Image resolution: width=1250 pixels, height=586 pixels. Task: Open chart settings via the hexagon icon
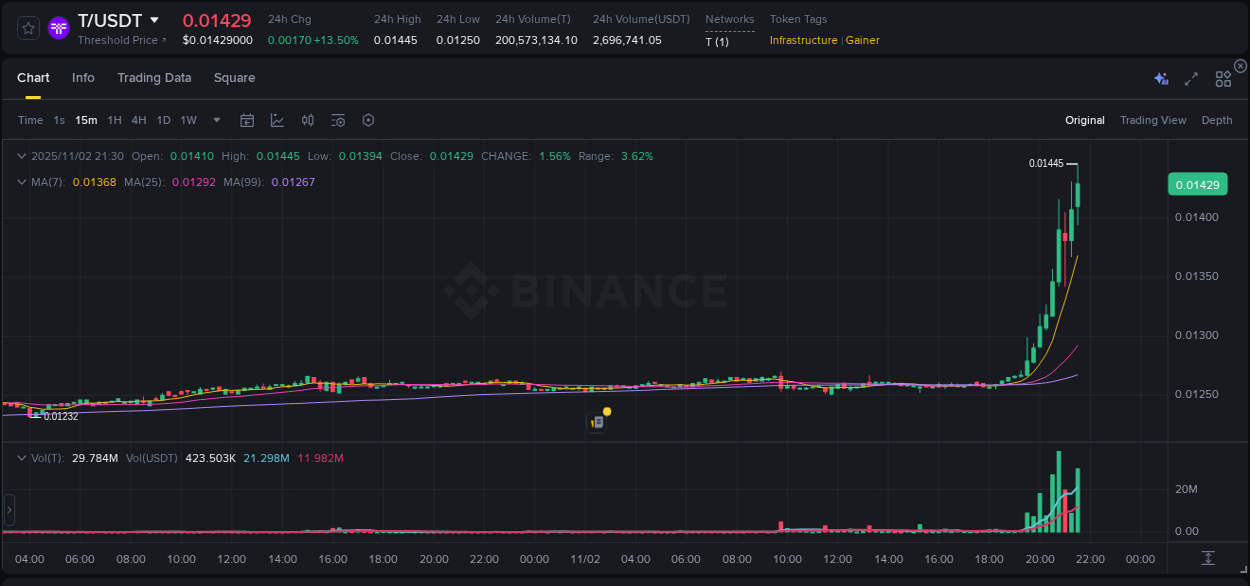(x=368, y=120)
